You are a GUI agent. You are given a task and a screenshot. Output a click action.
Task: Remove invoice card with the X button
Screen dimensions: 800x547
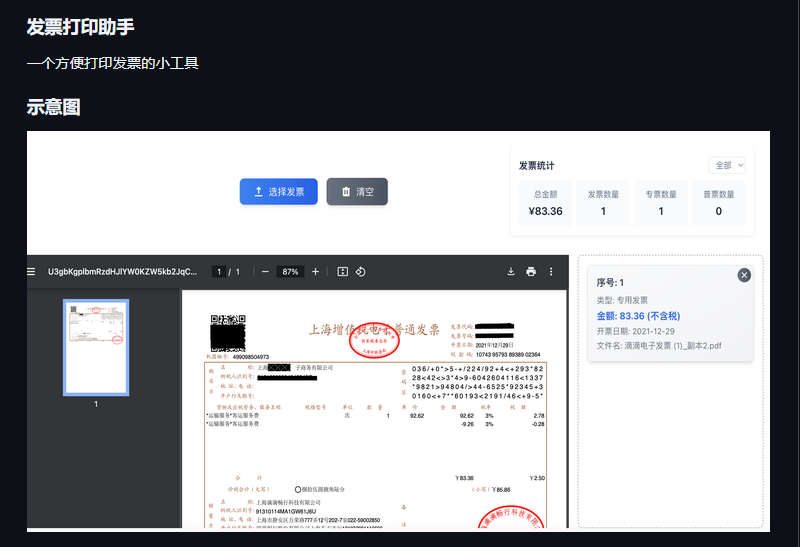click(744, 275)
